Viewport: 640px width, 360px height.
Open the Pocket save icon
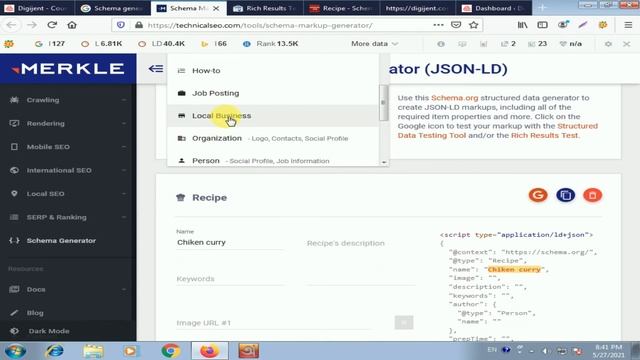[x=456, y=25]
